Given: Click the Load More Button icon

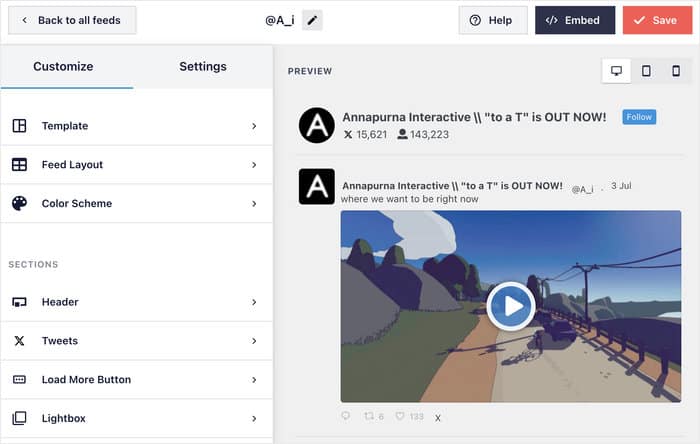Looking at the screenshot, I should pyautogui.click(x=19, y=380).
